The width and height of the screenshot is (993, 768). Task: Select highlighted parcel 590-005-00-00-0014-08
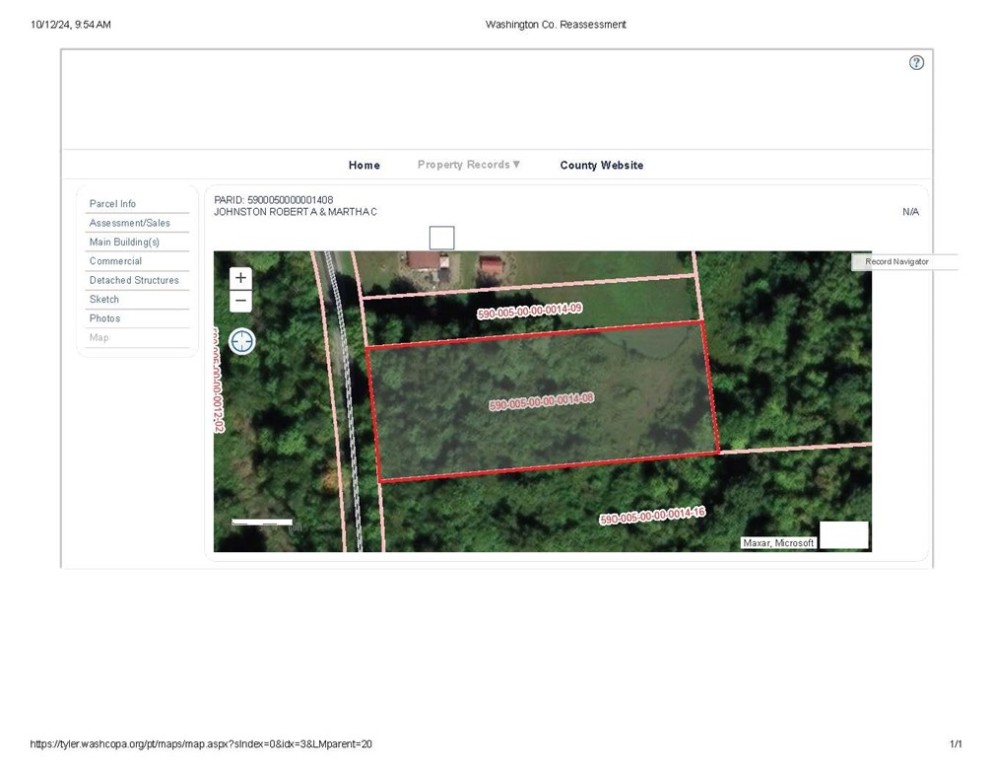coord(541,402)
